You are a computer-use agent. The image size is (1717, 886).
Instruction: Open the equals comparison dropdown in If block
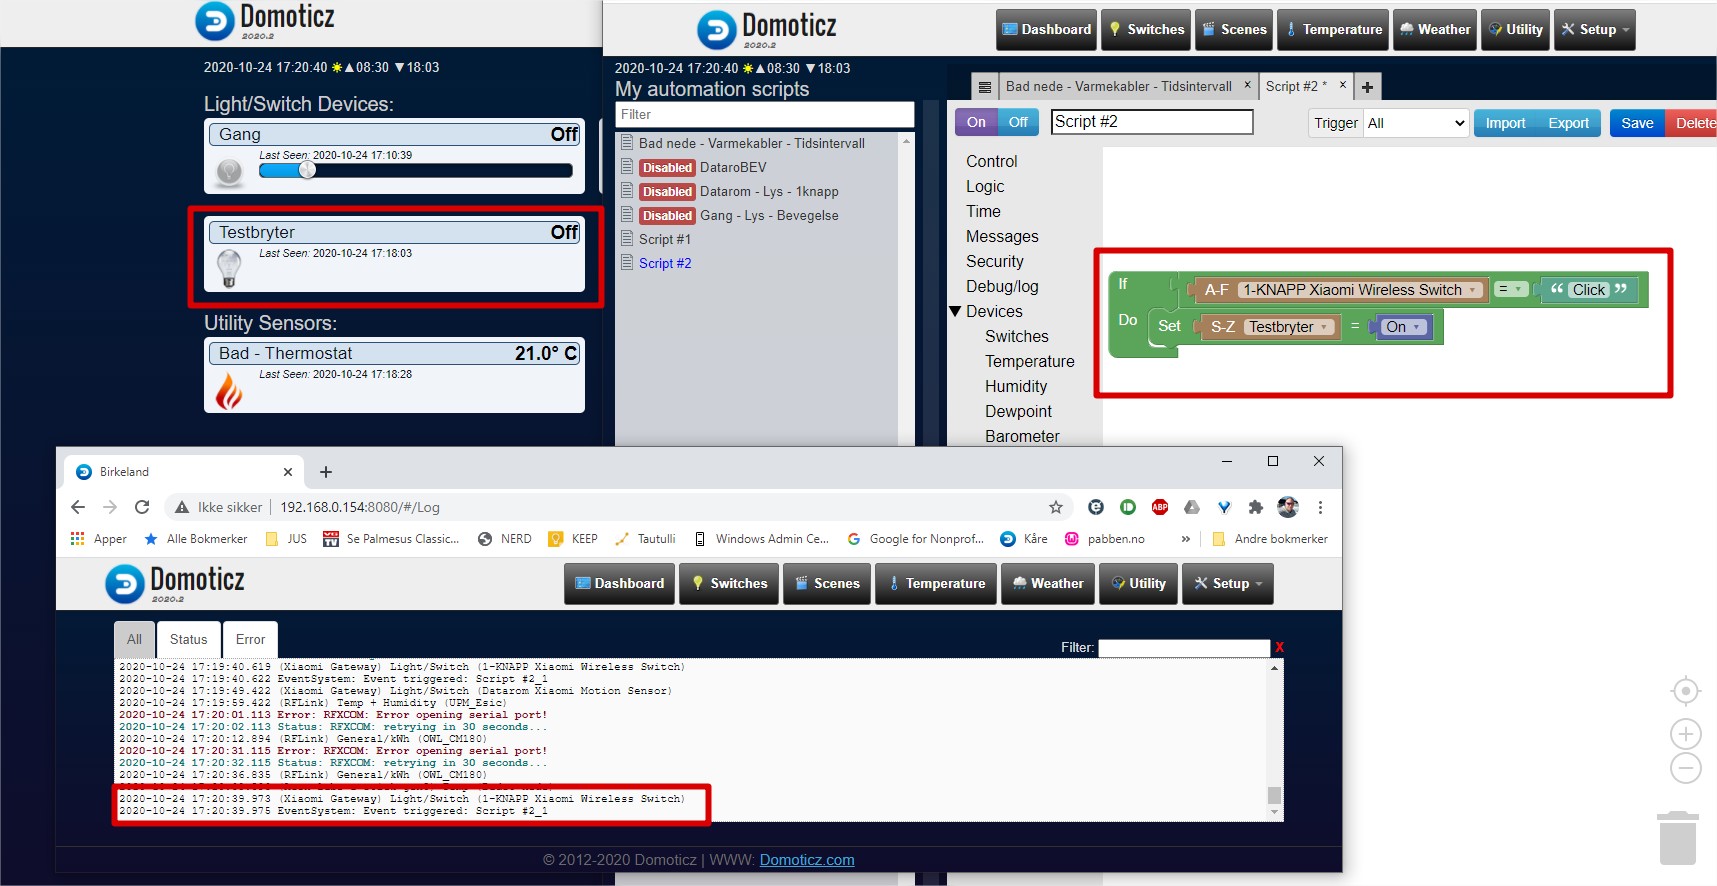pos(1511,289)
